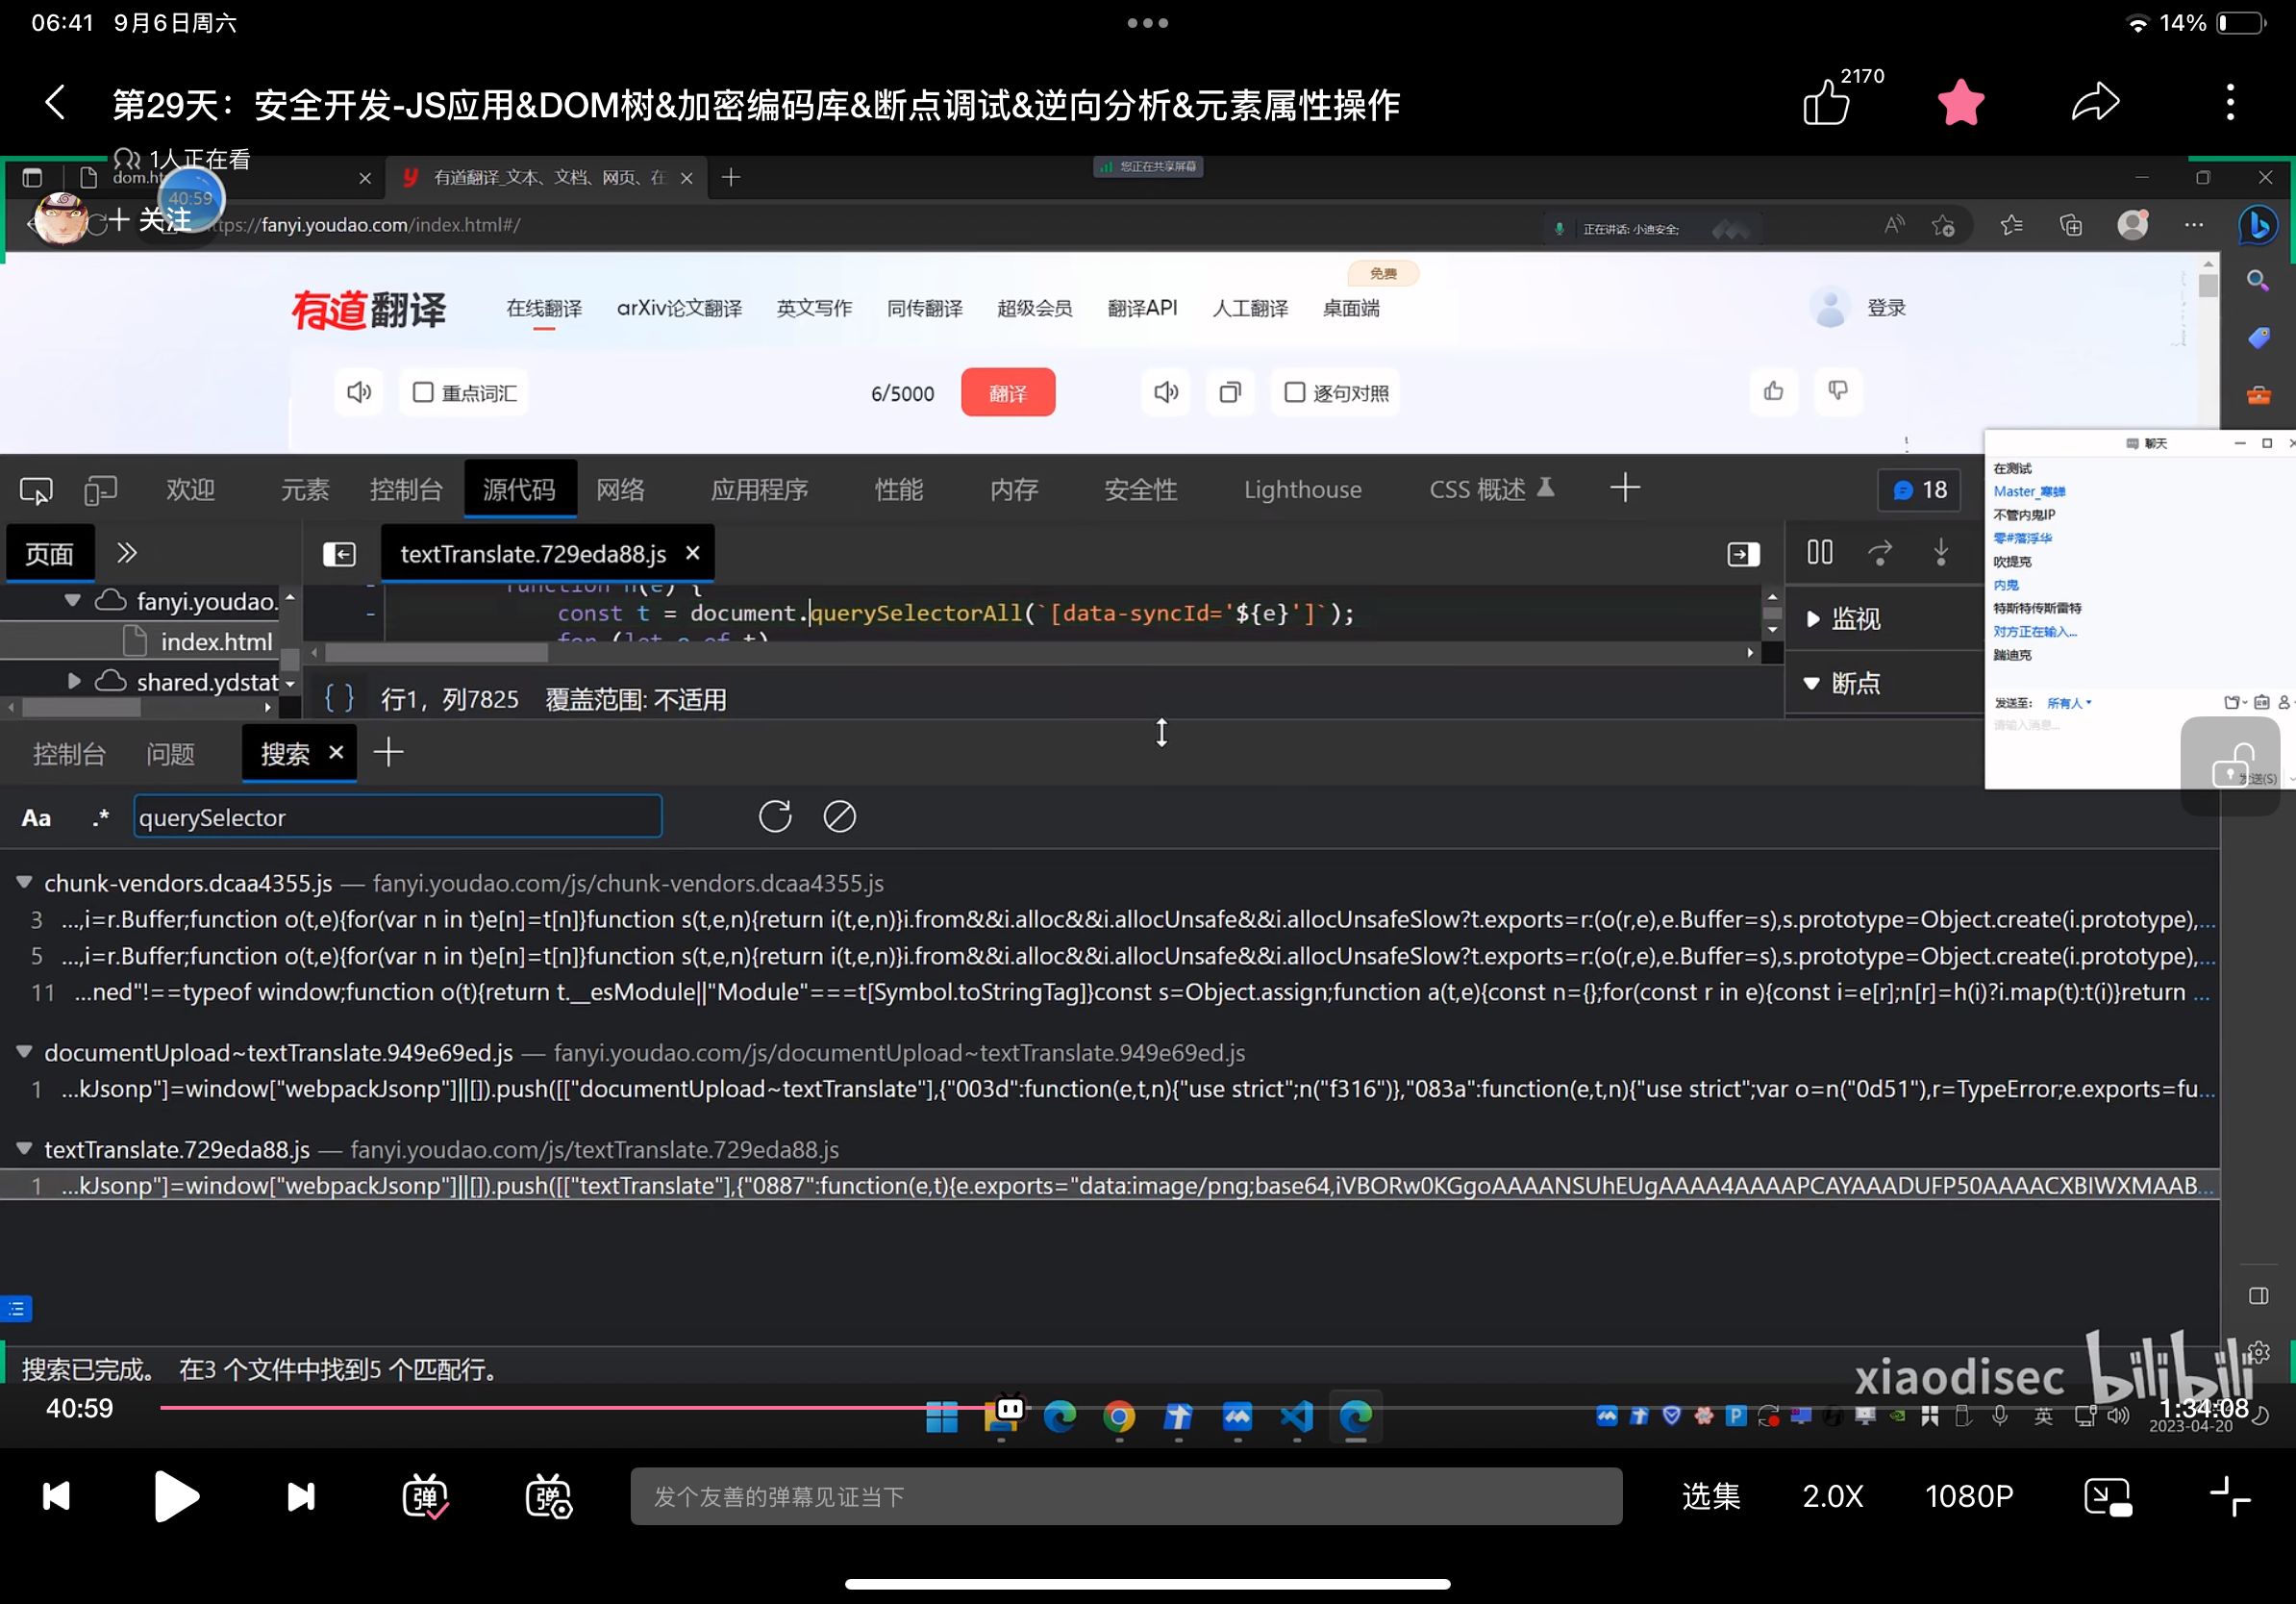Collapse textTranslate.729eda88.js search results
Image resolution: width=2296 pixels, height=1604 pixels.
(24, 1149)
